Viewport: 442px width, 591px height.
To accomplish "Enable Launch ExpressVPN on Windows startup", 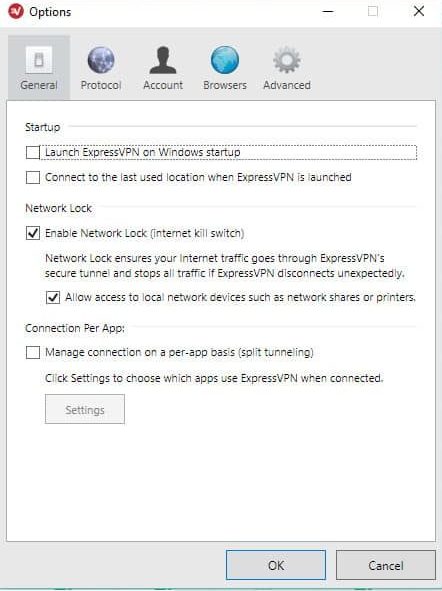I will 33,153.
